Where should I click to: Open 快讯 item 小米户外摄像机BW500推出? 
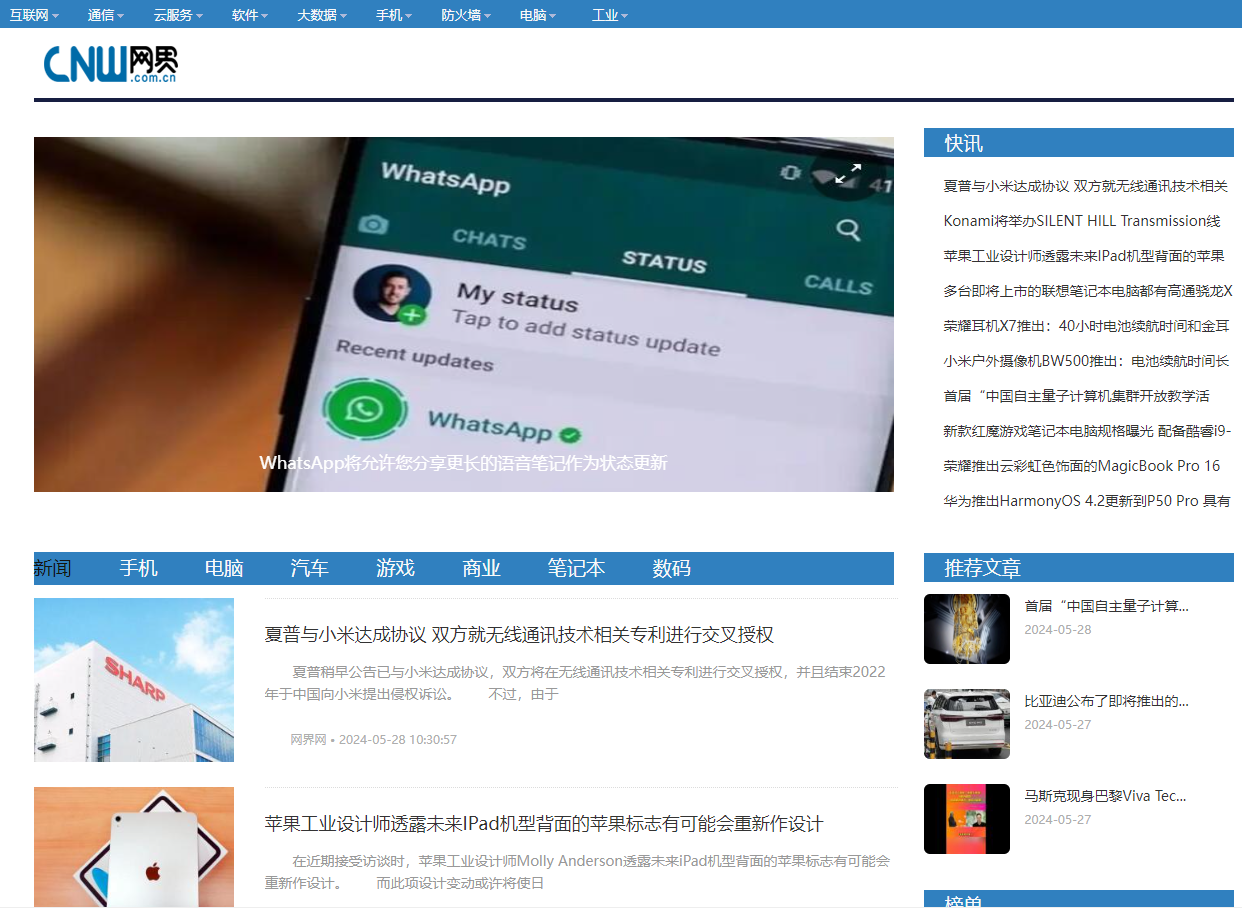pyautogui.click(x=1087, y=361)
